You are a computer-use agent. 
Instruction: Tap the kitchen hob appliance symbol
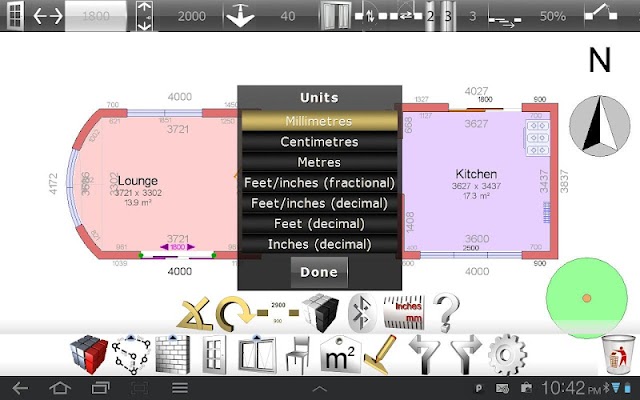coord(537,138)
